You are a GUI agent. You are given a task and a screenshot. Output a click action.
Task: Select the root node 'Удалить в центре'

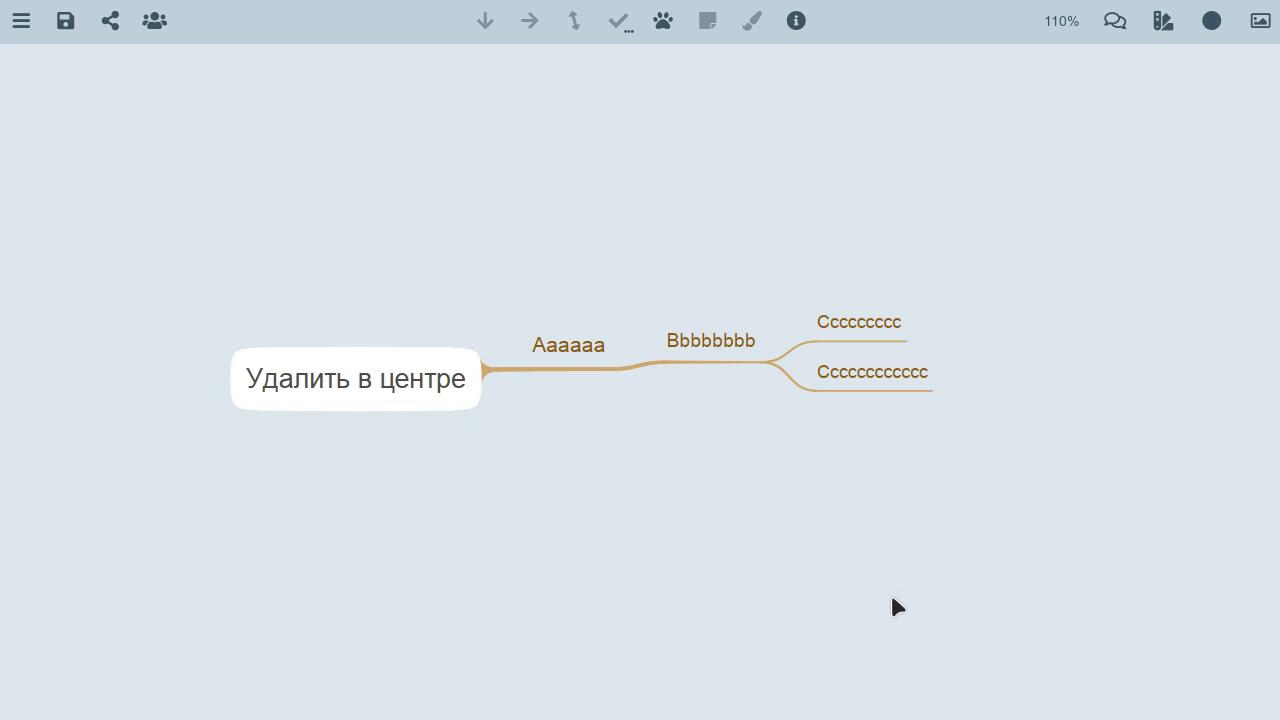click(x=356, y=379)
